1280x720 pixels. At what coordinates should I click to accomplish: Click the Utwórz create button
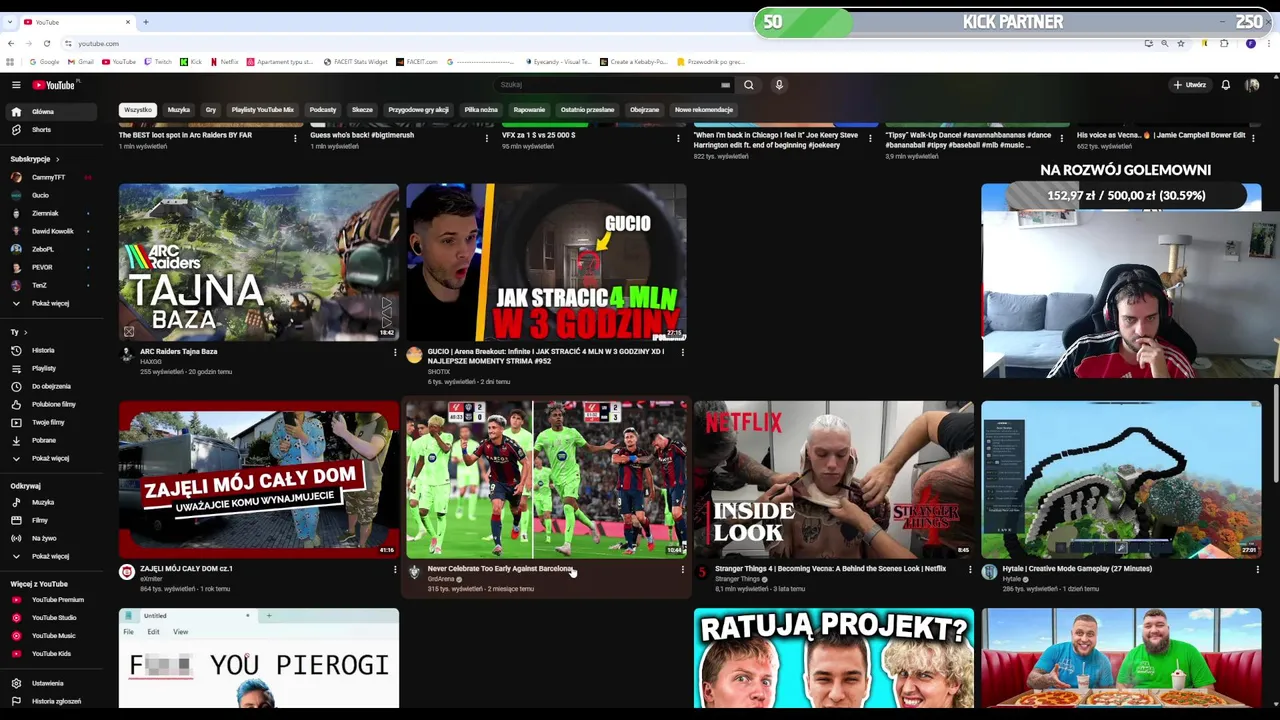[1190, 85]
